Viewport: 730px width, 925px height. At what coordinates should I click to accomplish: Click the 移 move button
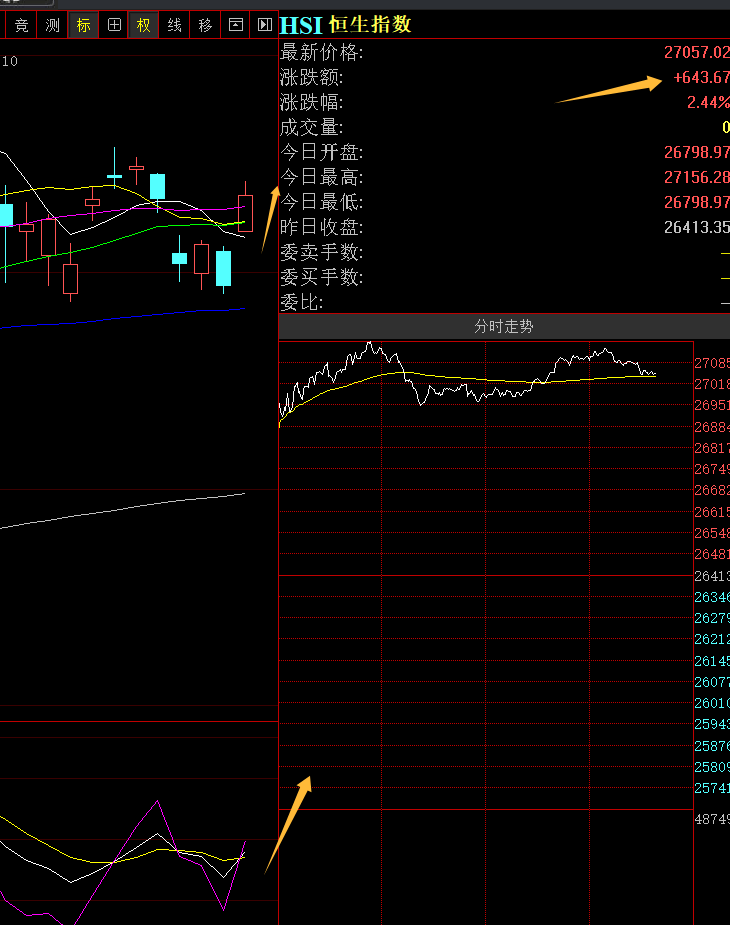tap(205, 25)
